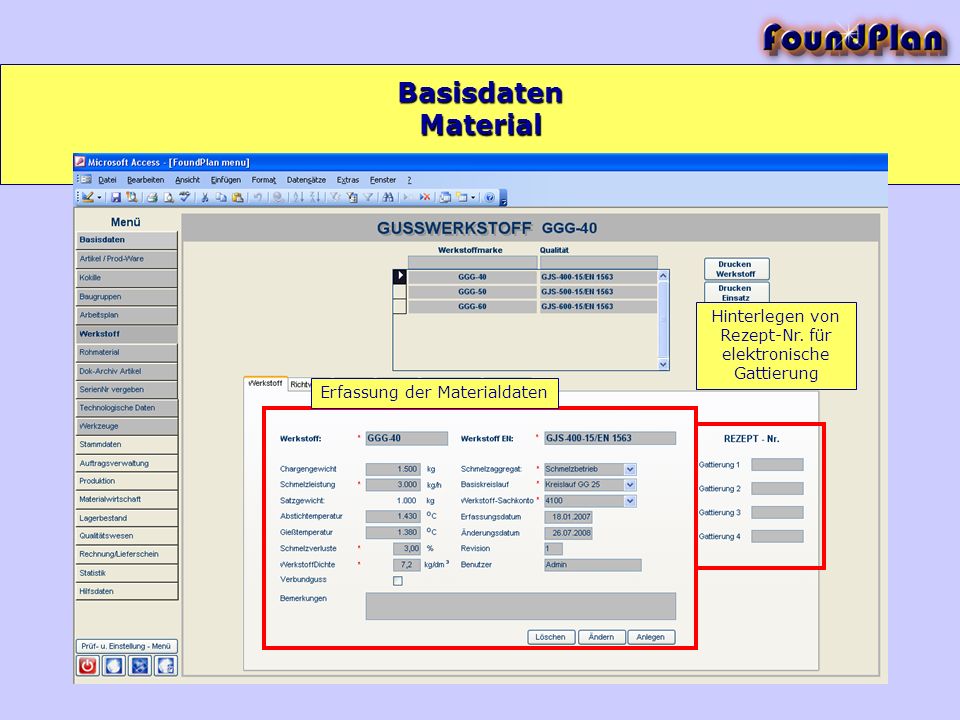Open Arbeitsplan in the side menu

click(127, 315)
